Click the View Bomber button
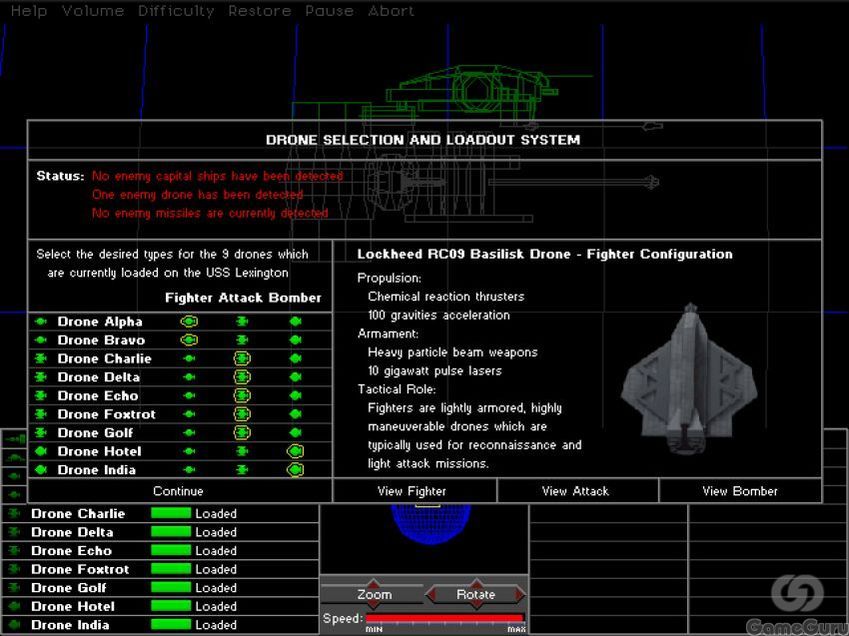849x636 pixels. [x=740, y=491]
